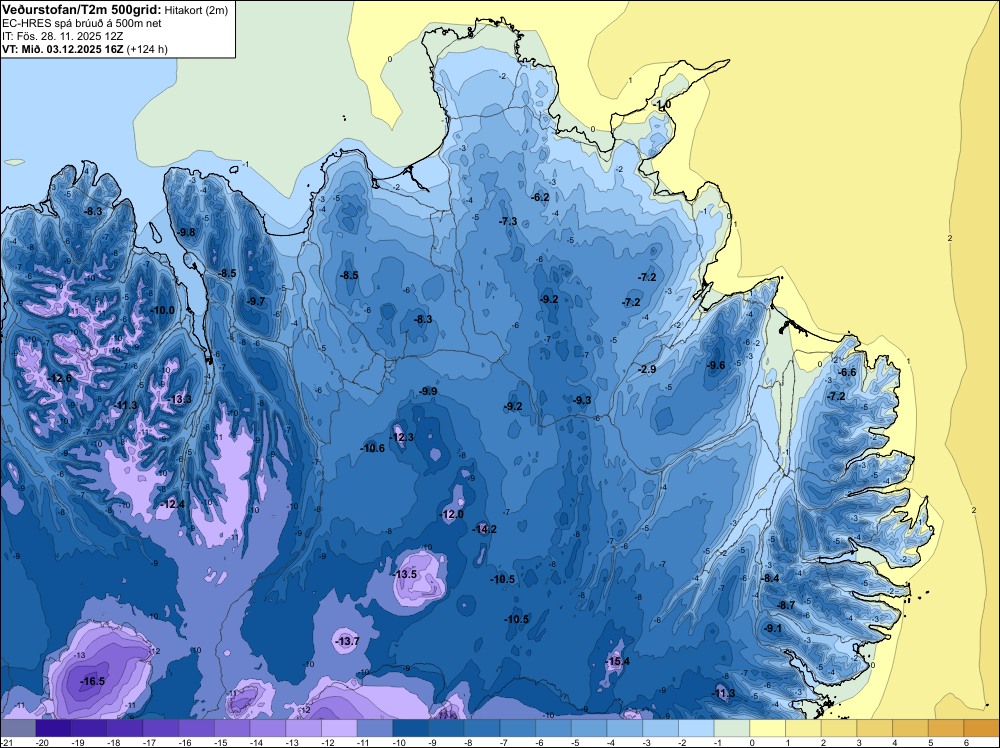Click the -13.5 temperature label
The width and height of the screenshot is (1000, 748).
404,574
